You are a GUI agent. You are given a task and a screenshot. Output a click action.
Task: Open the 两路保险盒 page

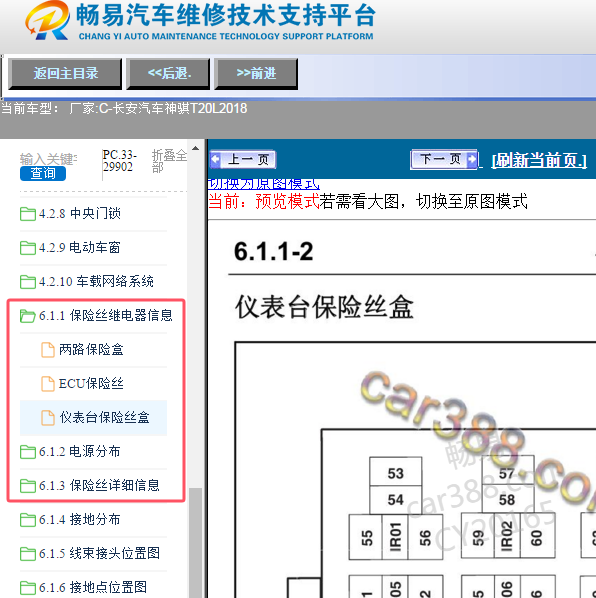(x=91, y=350)
